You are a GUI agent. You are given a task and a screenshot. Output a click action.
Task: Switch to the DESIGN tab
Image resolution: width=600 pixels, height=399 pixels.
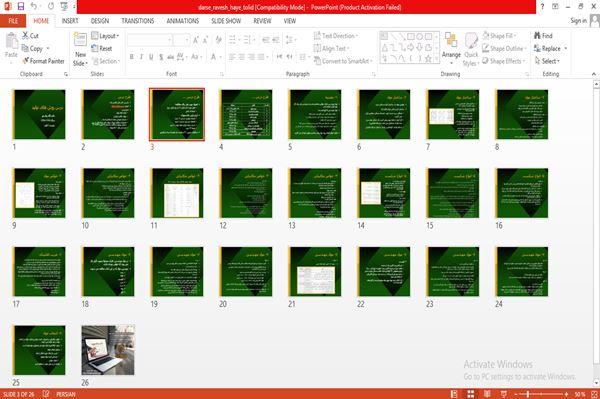[x=100, y=21]
